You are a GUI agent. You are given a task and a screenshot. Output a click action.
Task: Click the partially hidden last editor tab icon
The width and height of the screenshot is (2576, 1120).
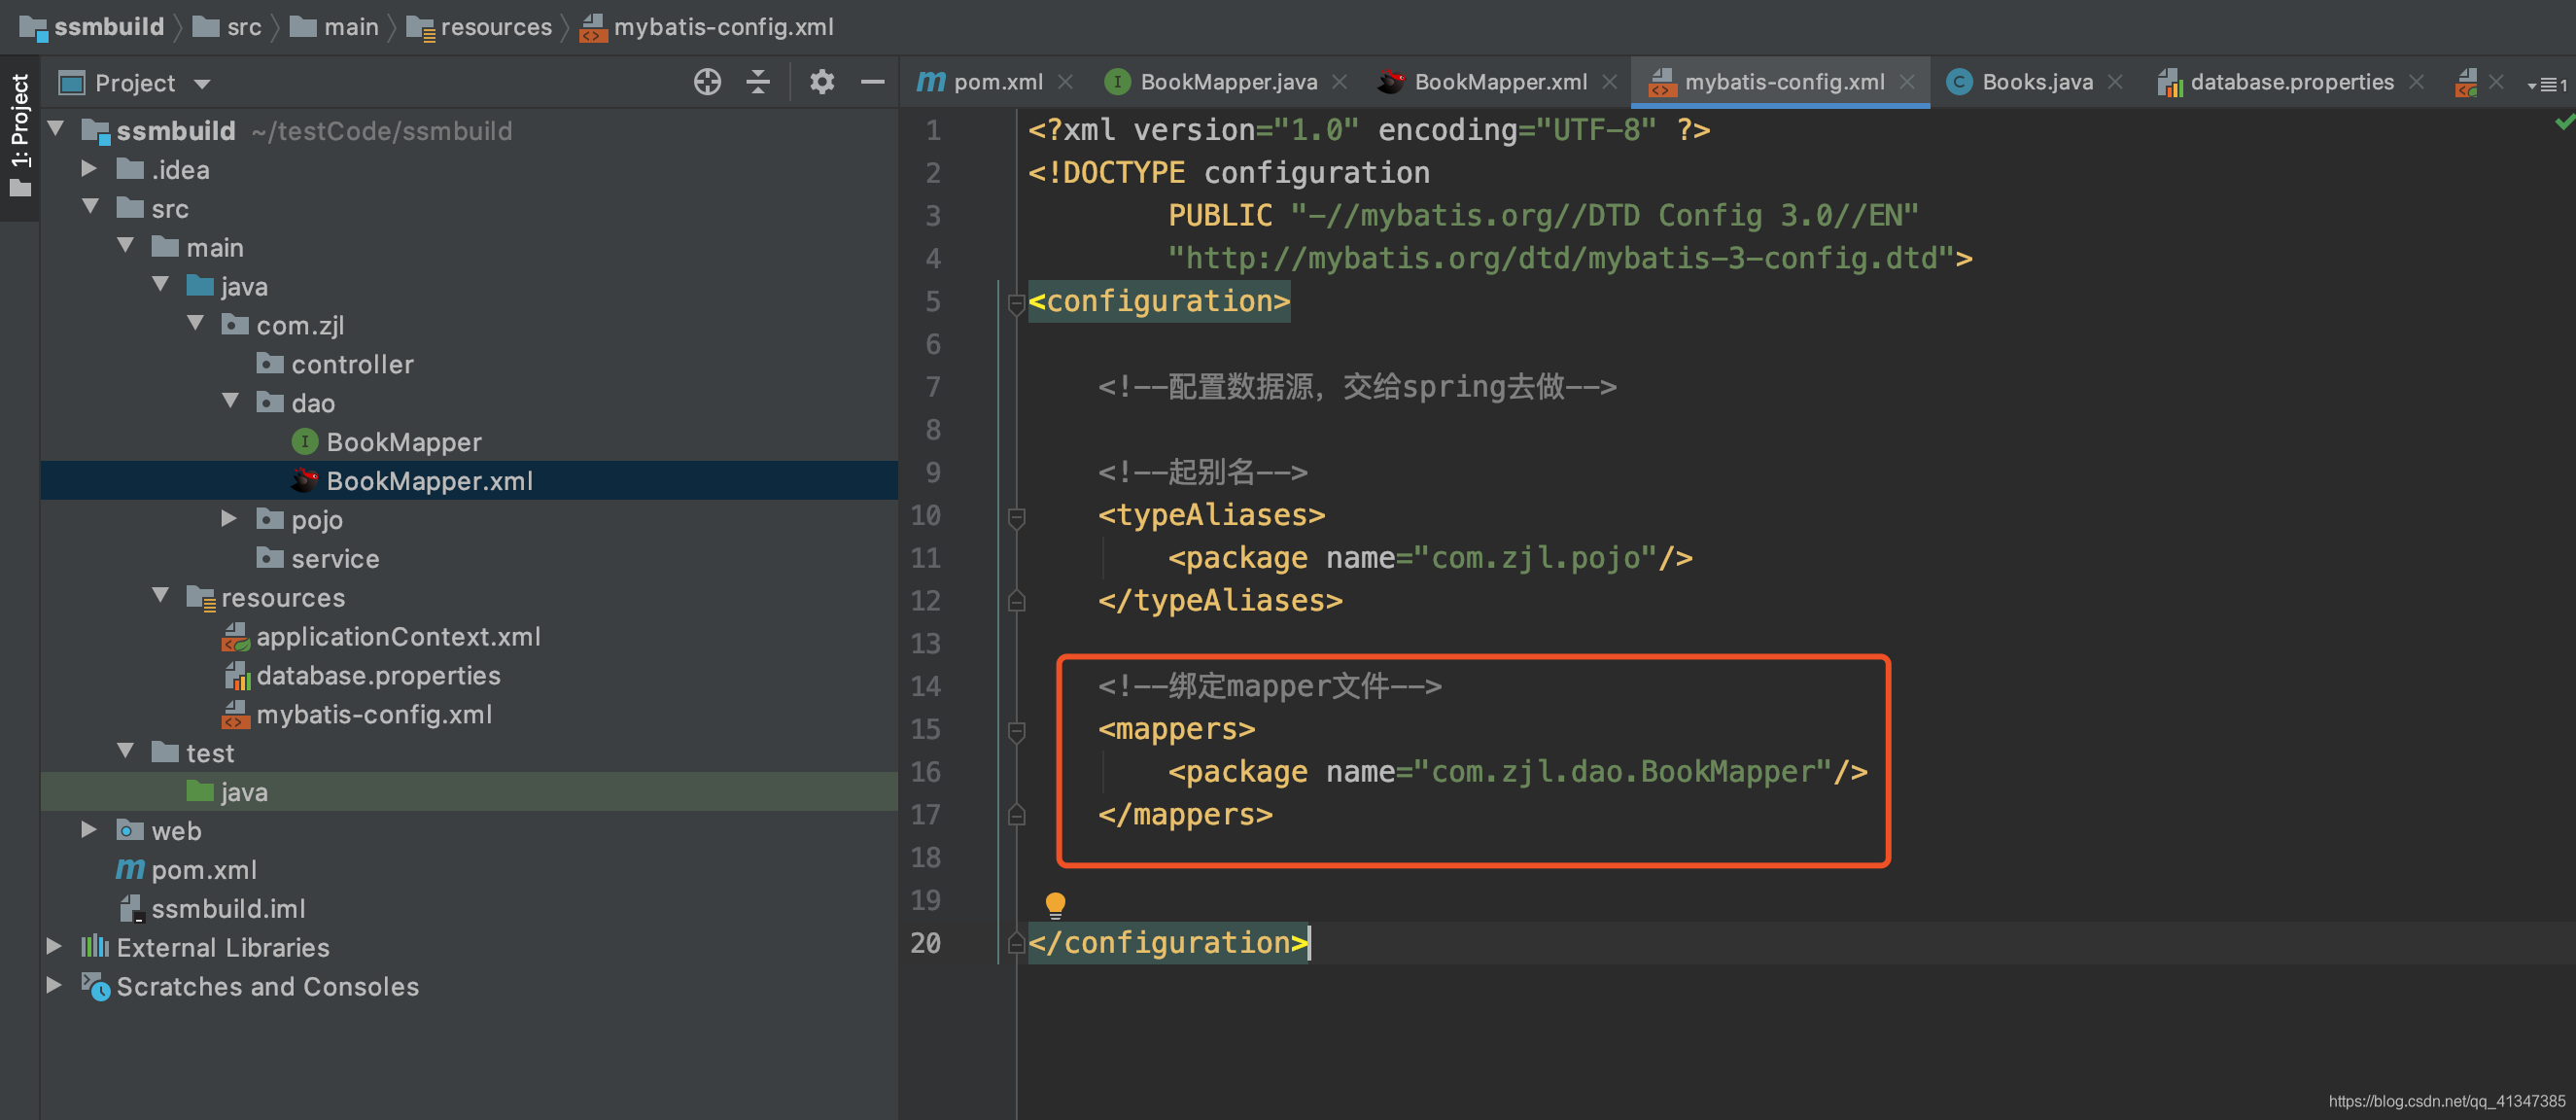[x=2466, y=82]
